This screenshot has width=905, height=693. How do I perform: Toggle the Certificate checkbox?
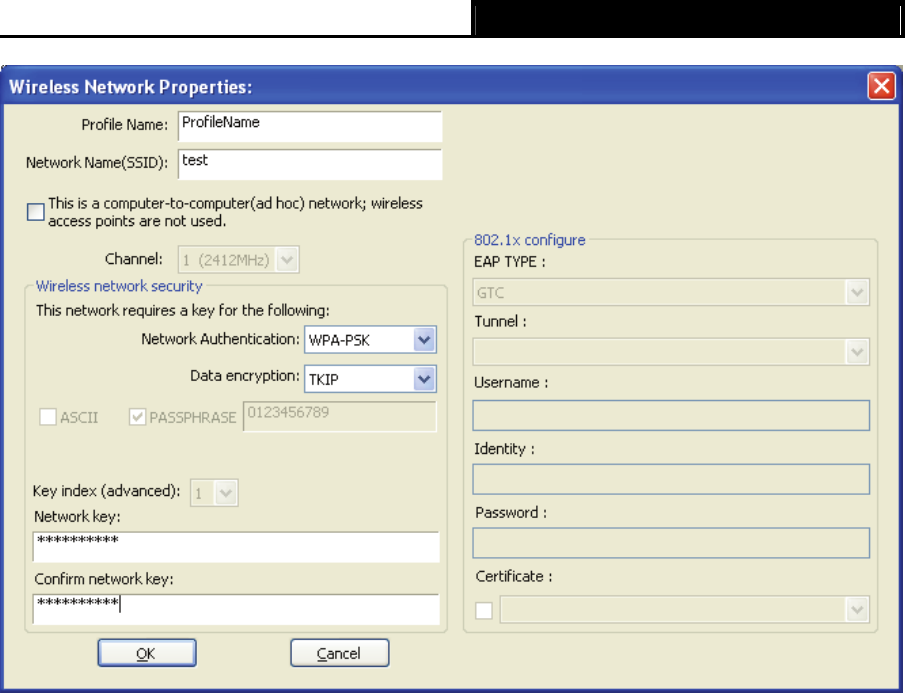484,610
